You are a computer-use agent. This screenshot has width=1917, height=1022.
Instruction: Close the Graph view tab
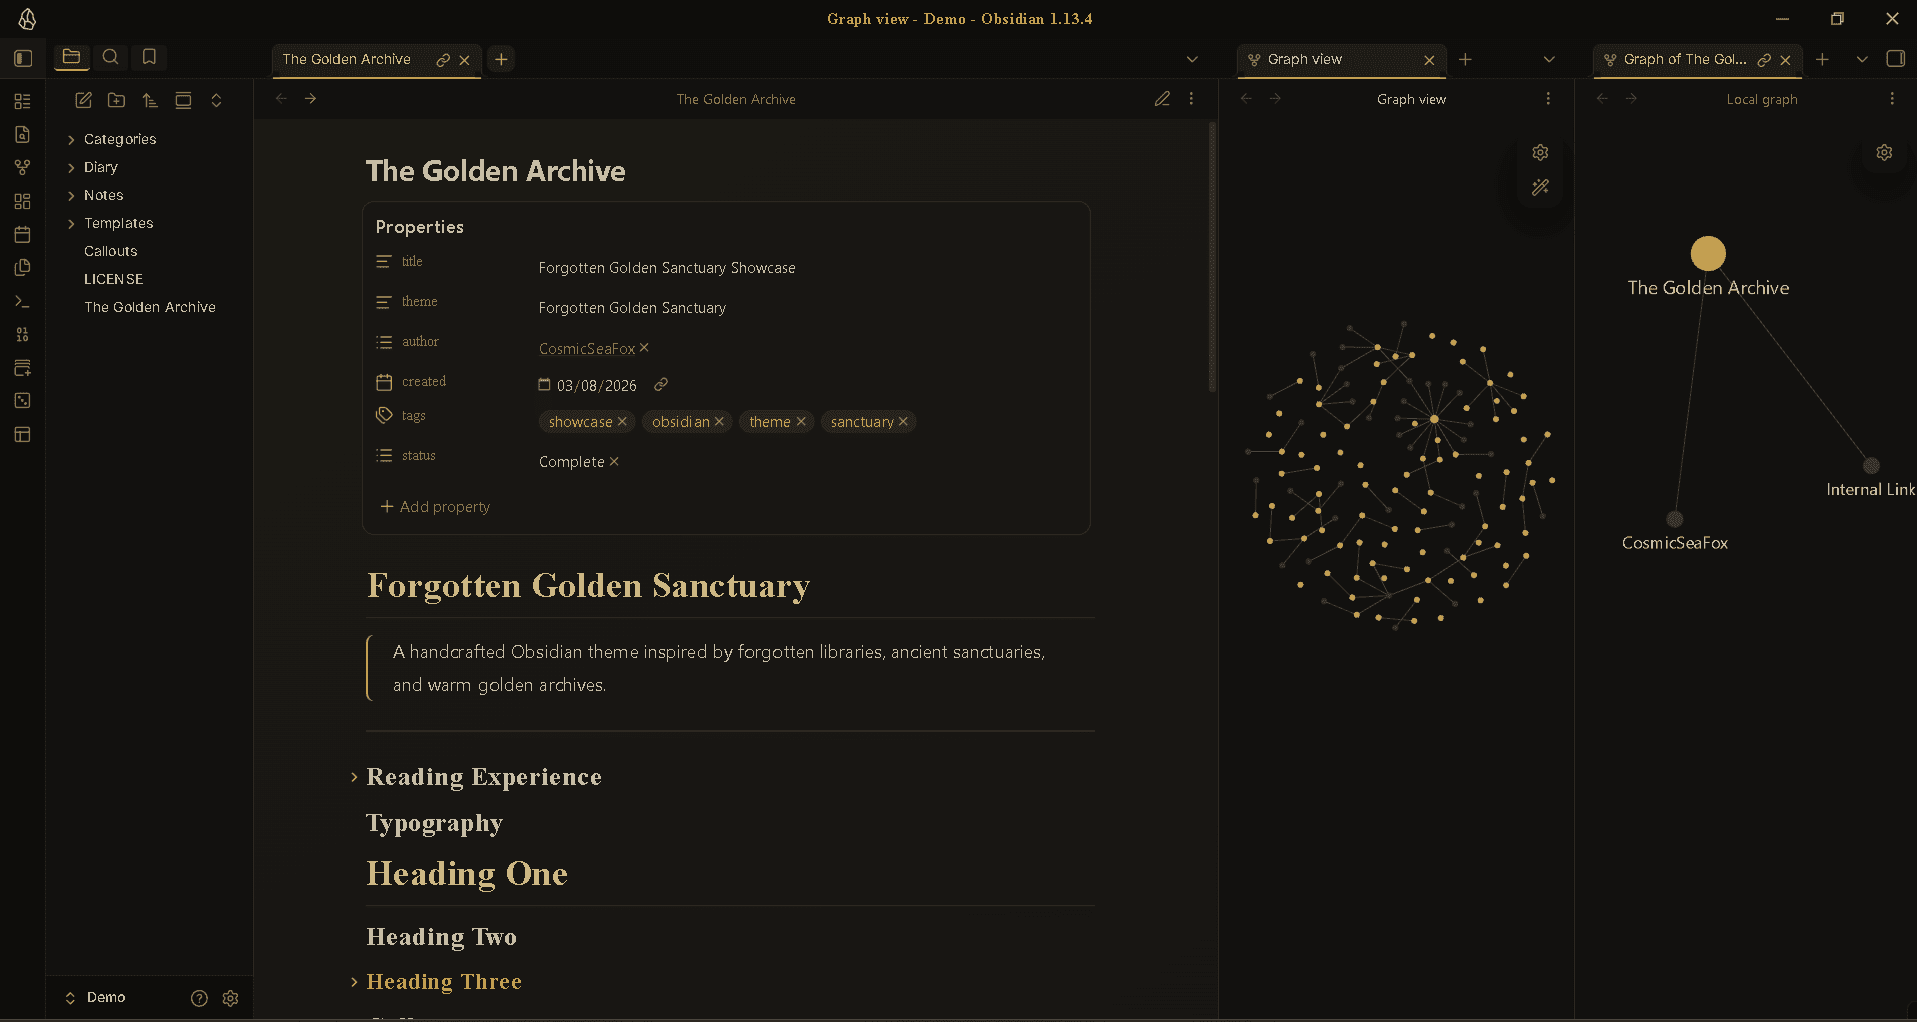pyautogui.click(x=1429, y=60)
